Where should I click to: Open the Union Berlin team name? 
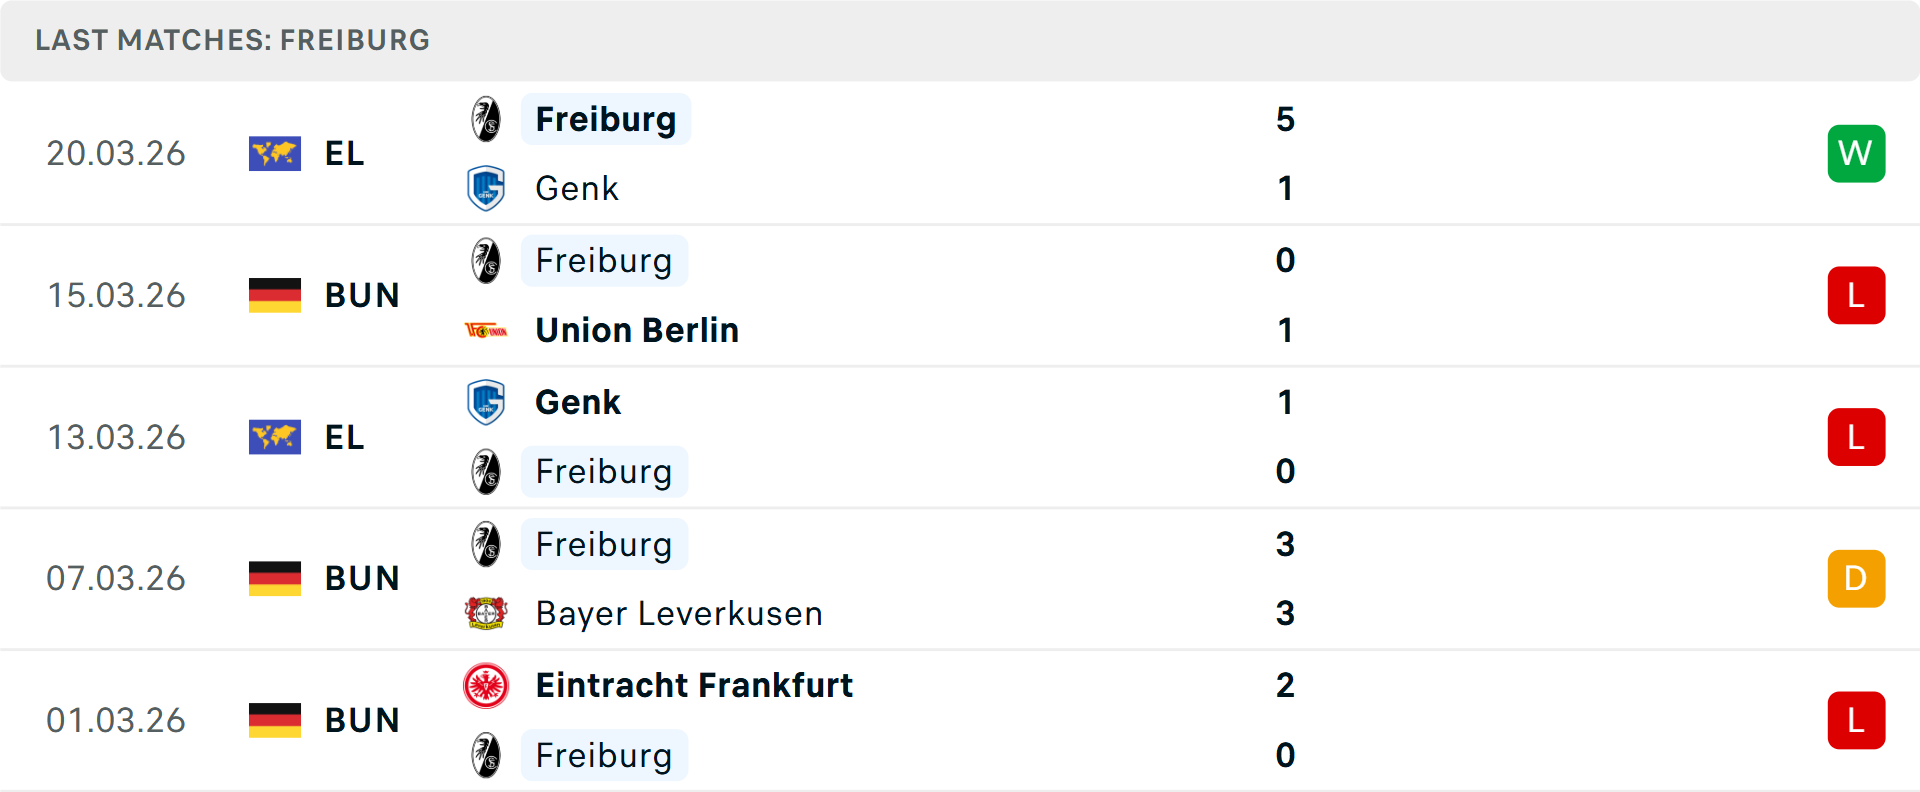(x=636, y=329)
